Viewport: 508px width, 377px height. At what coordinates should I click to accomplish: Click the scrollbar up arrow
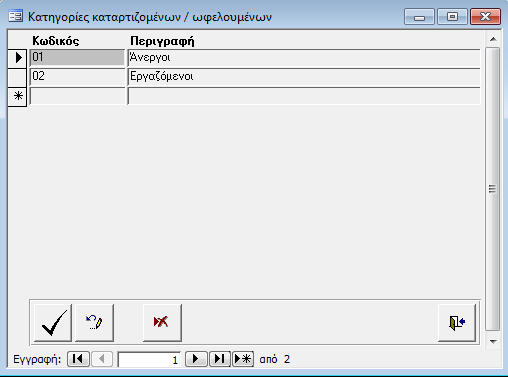tap(493, 39)
